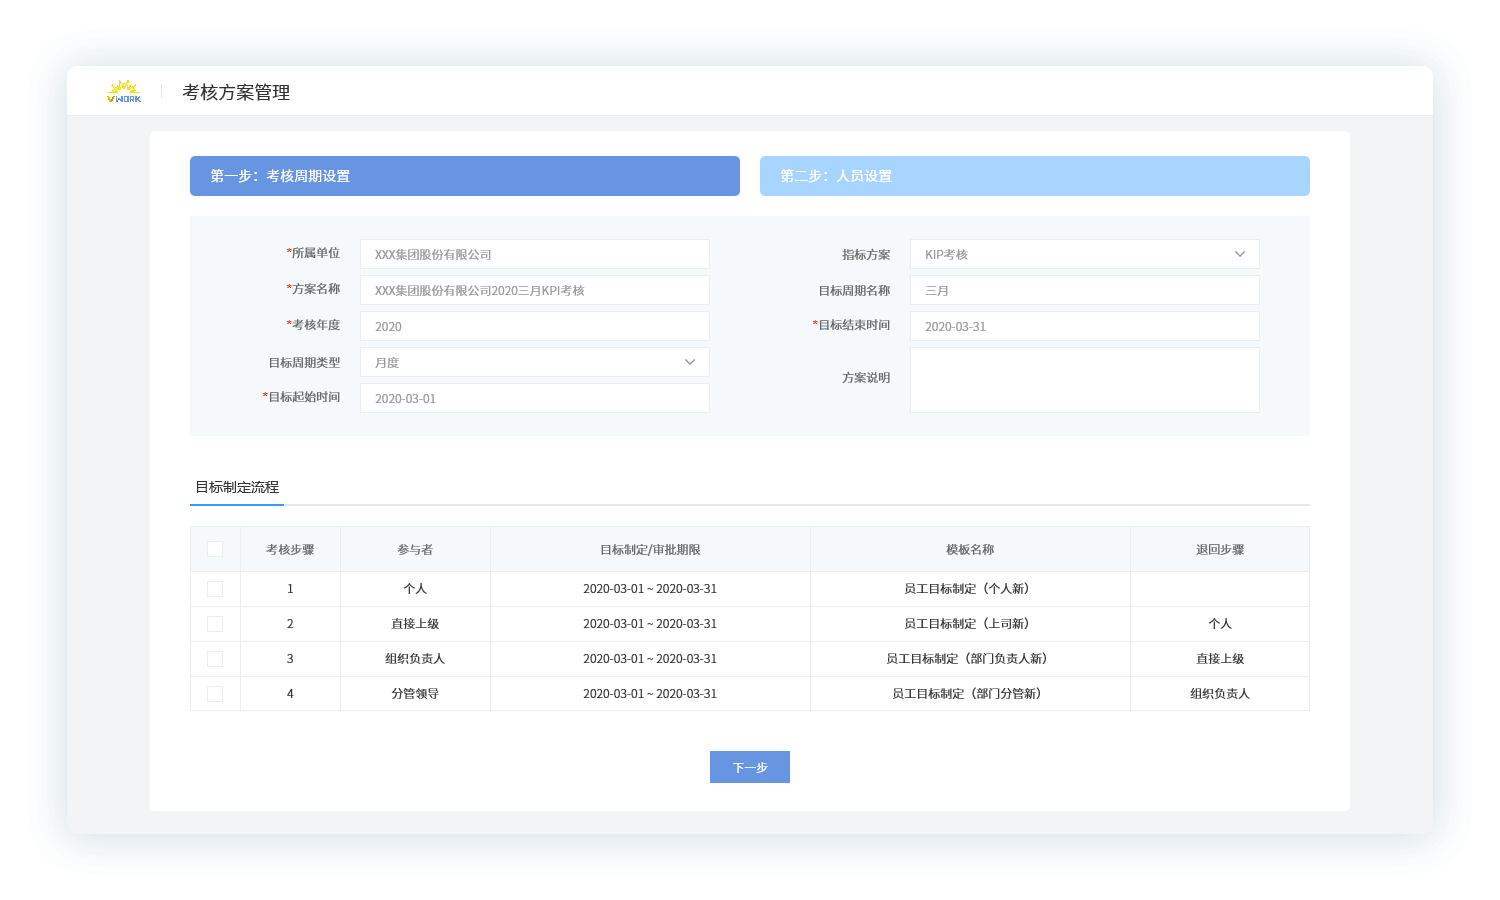Check the row 3 组织负责人 checkbox
The height and width of the screenshot is (900, 1500).
(215, 659)
